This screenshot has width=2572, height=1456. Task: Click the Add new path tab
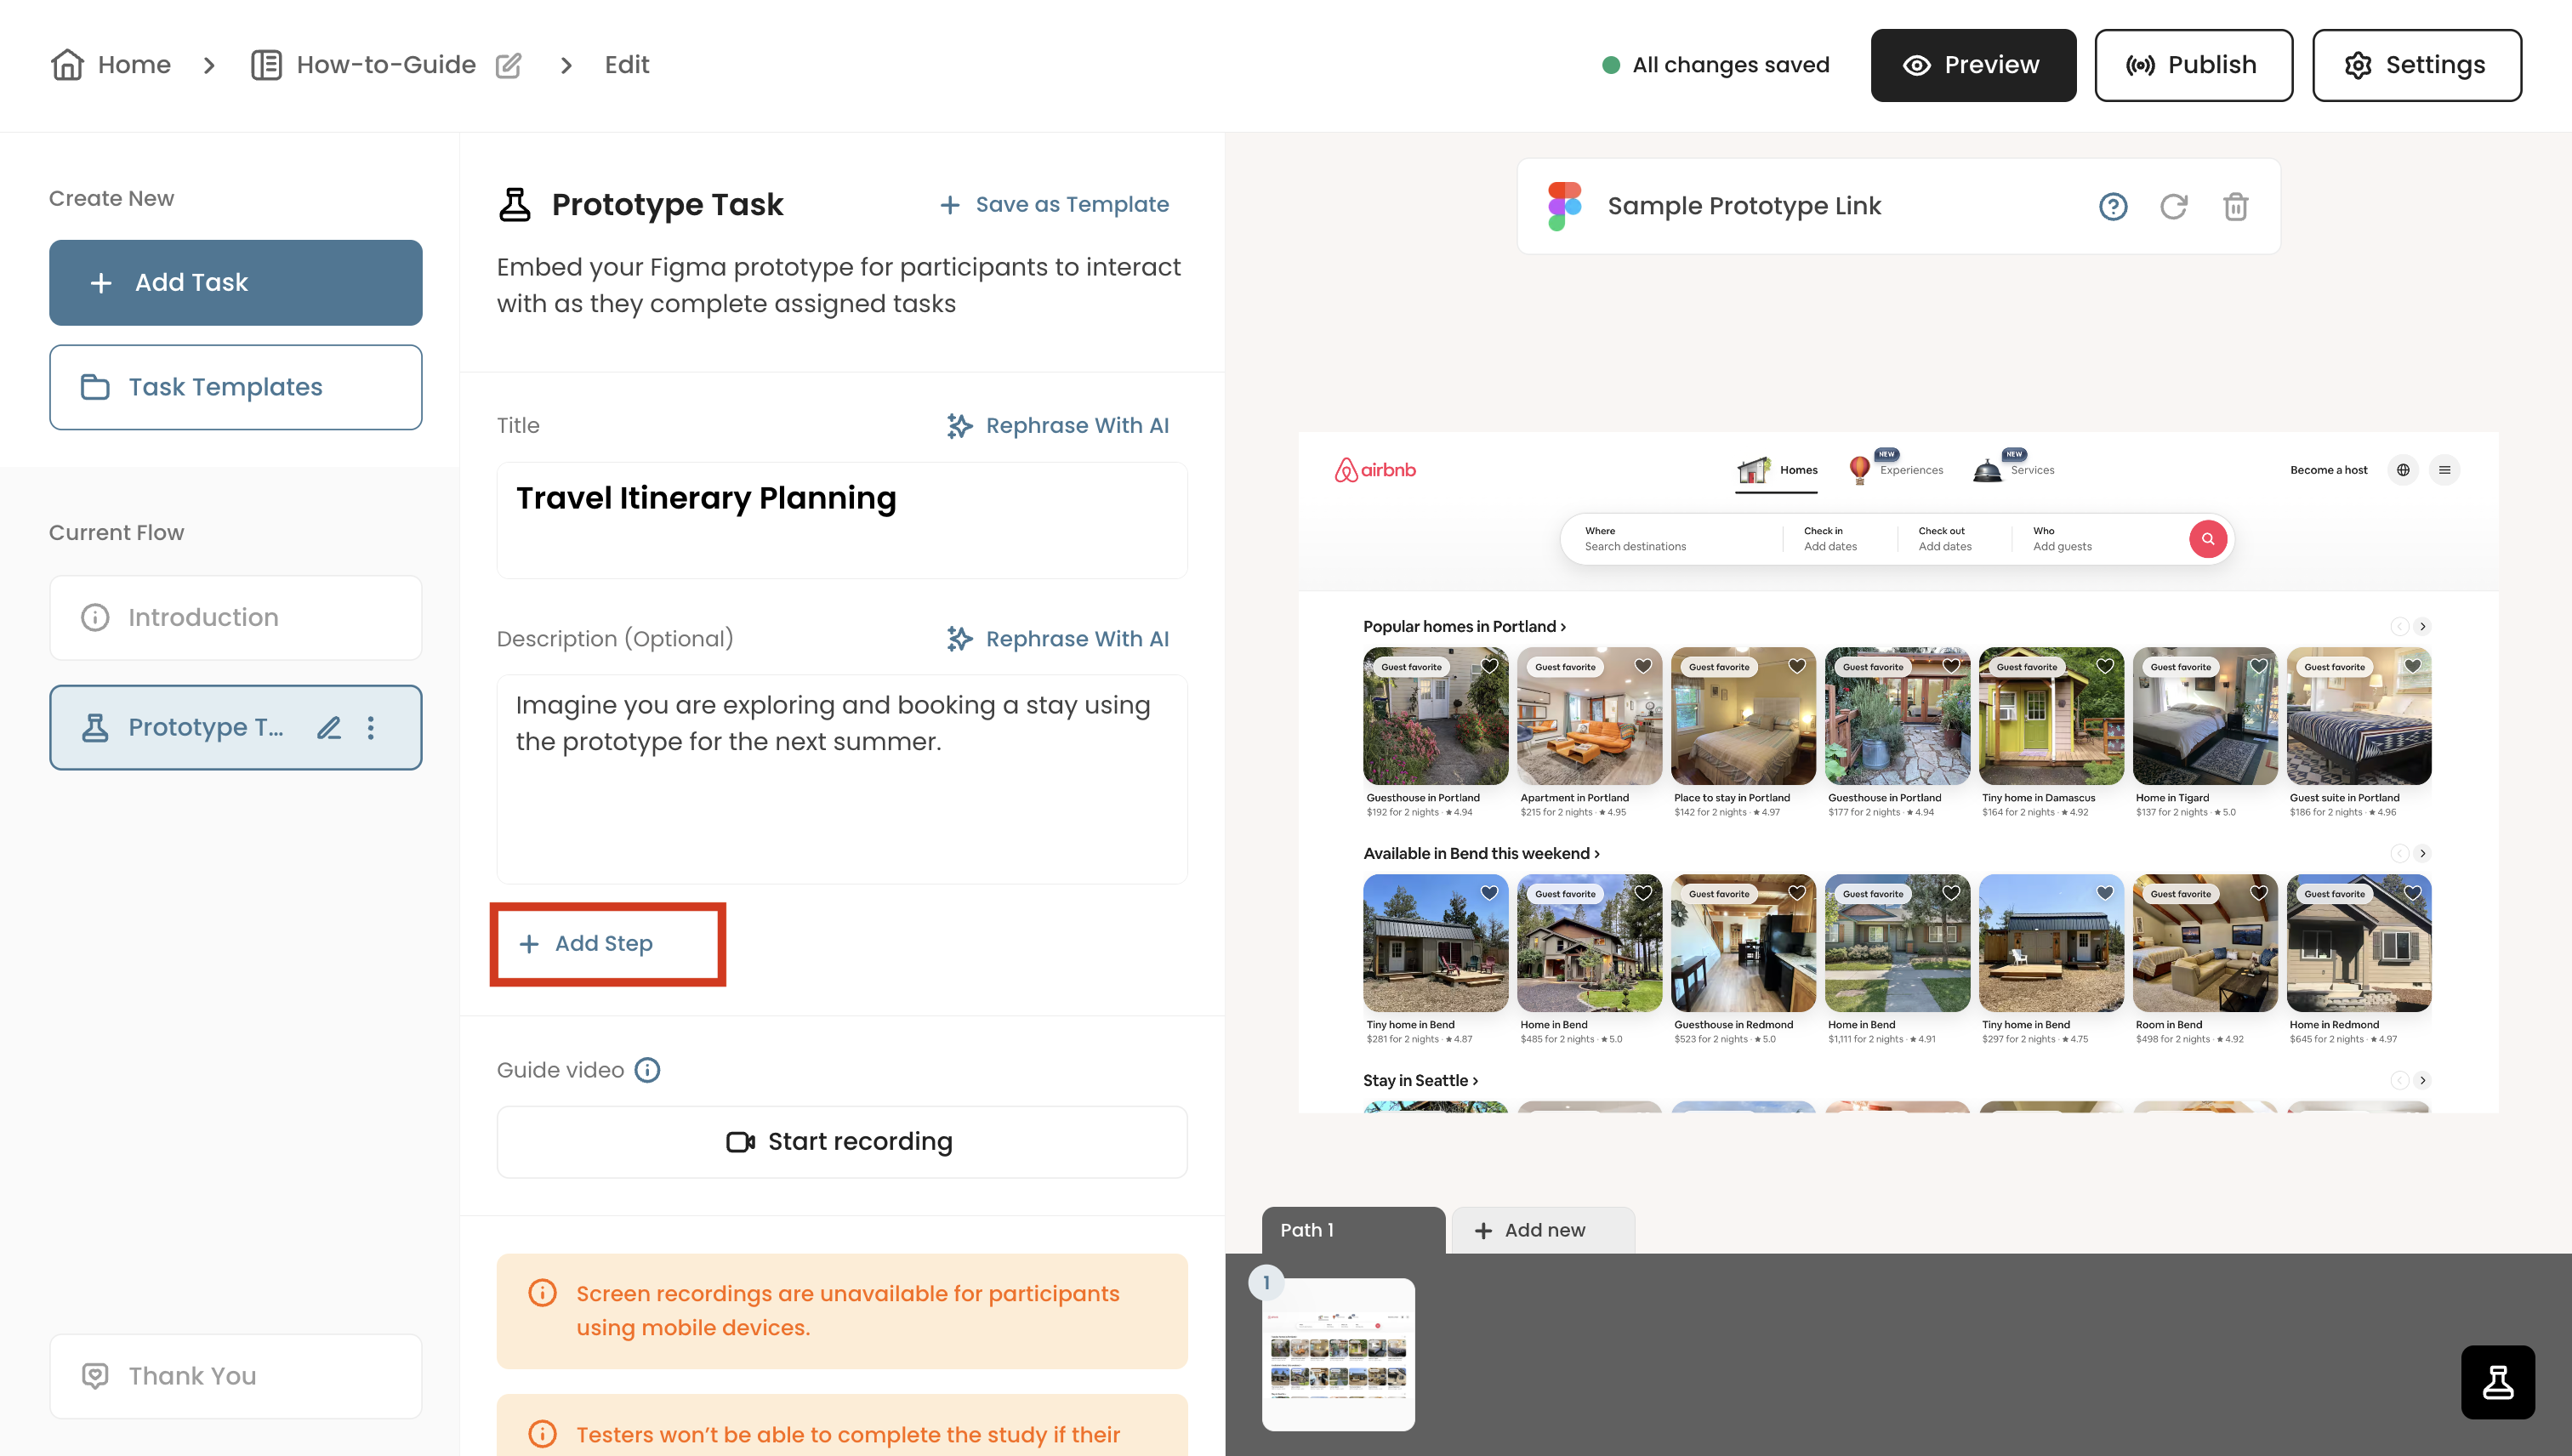1542,1230
